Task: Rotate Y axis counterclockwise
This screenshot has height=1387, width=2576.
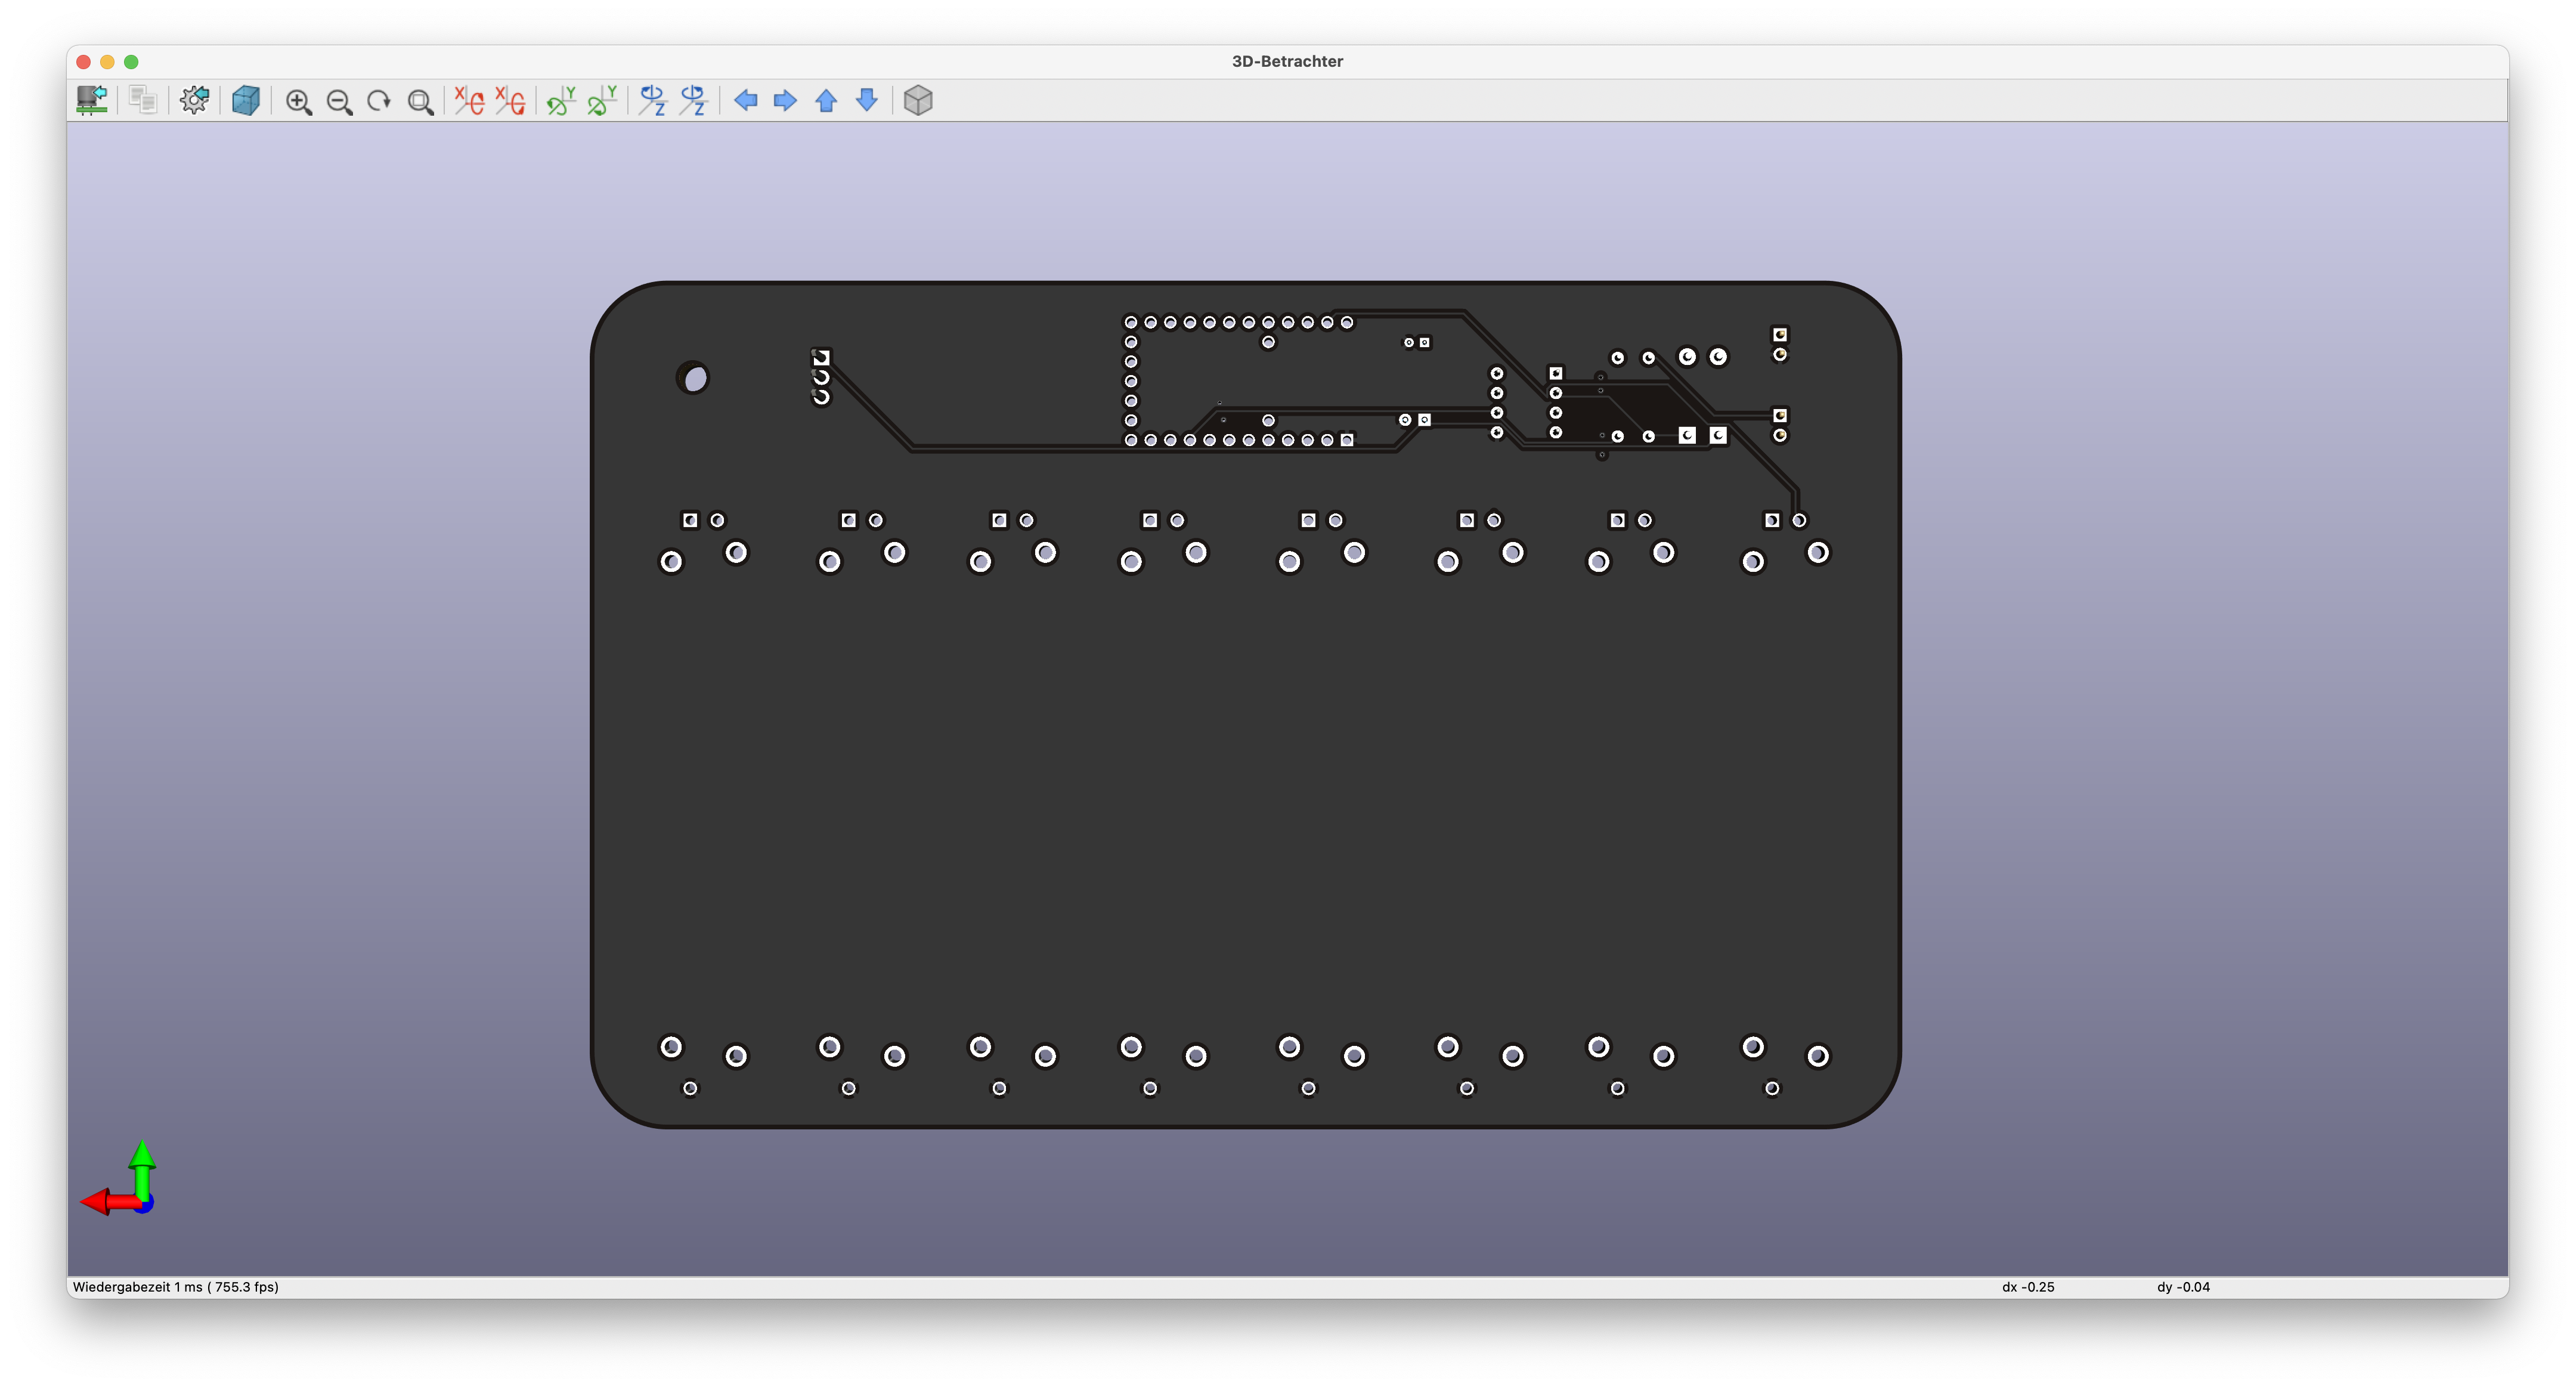Action: (x=602, y=100)
